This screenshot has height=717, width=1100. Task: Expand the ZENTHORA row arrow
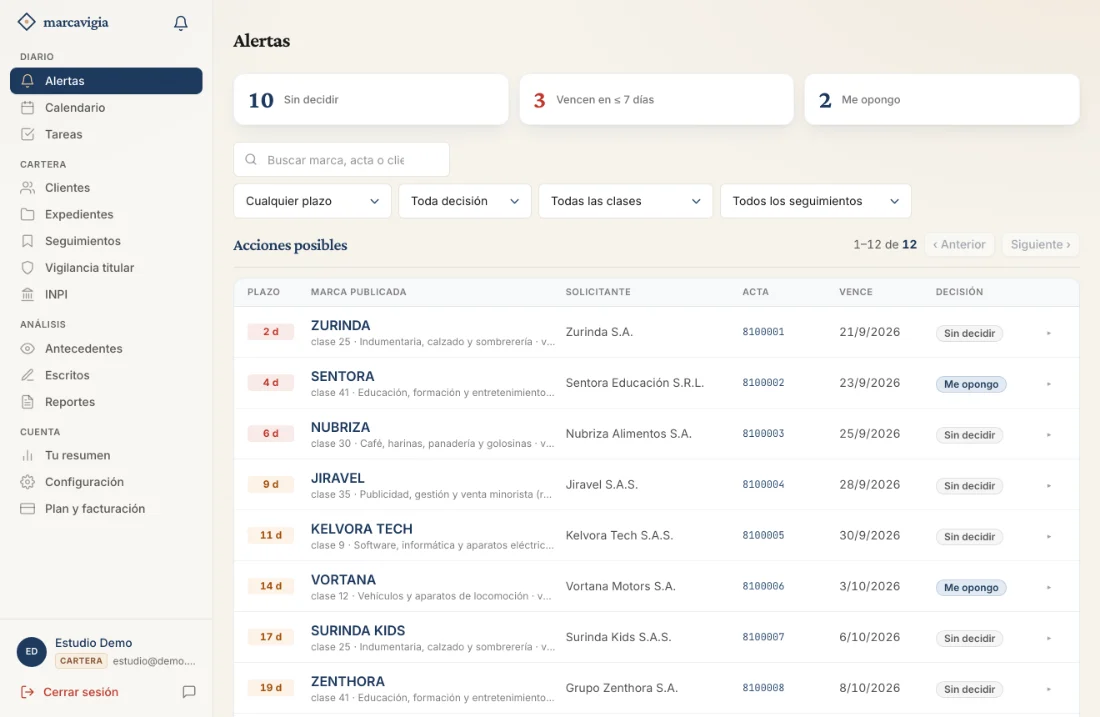coord(1049,689)
